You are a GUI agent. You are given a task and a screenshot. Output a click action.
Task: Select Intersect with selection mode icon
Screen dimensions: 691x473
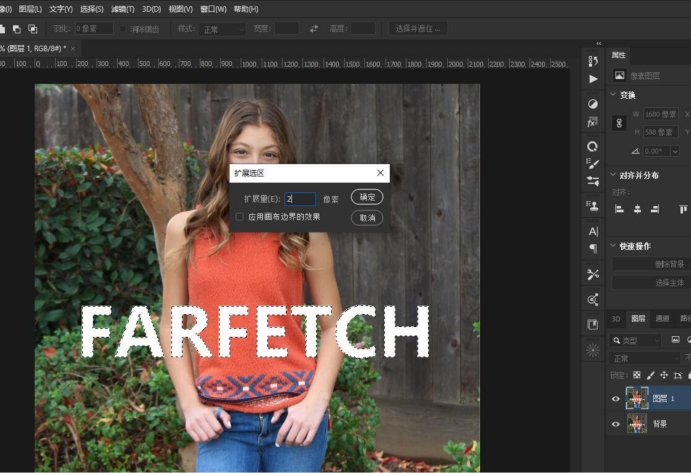(x=33, y=29)
